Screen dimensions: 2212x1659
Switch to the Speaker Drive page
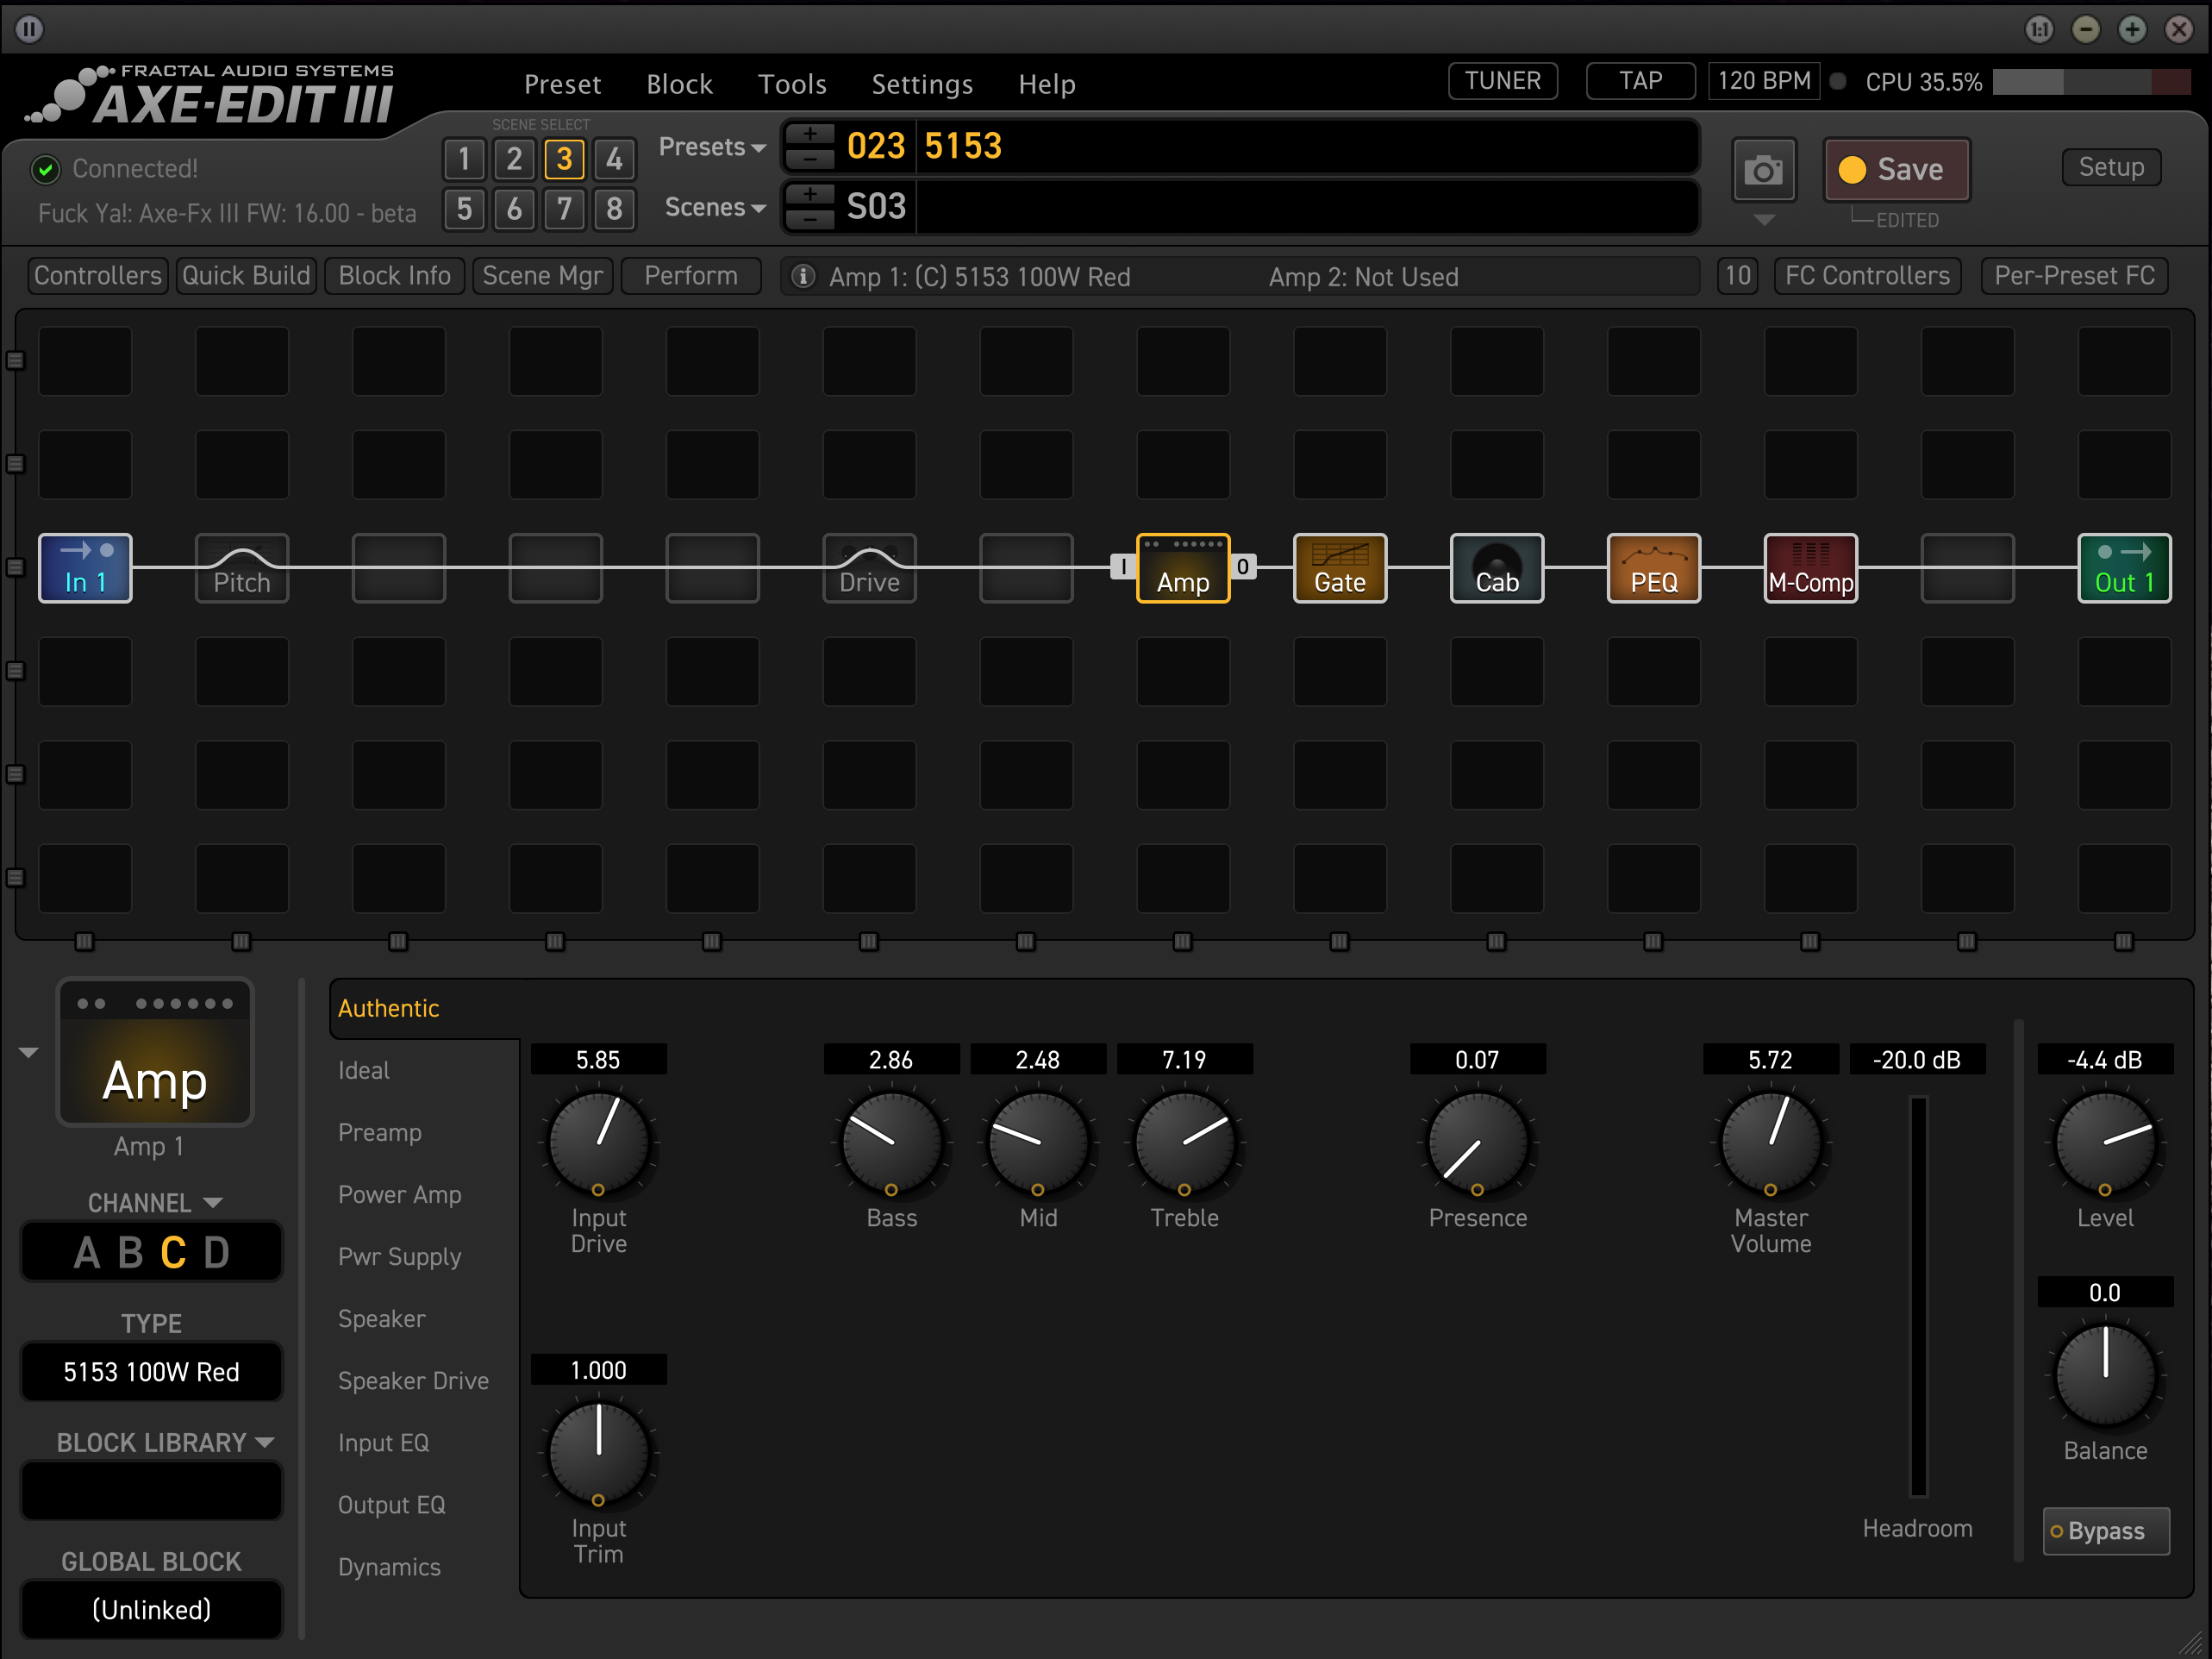tap(413, 1381)
